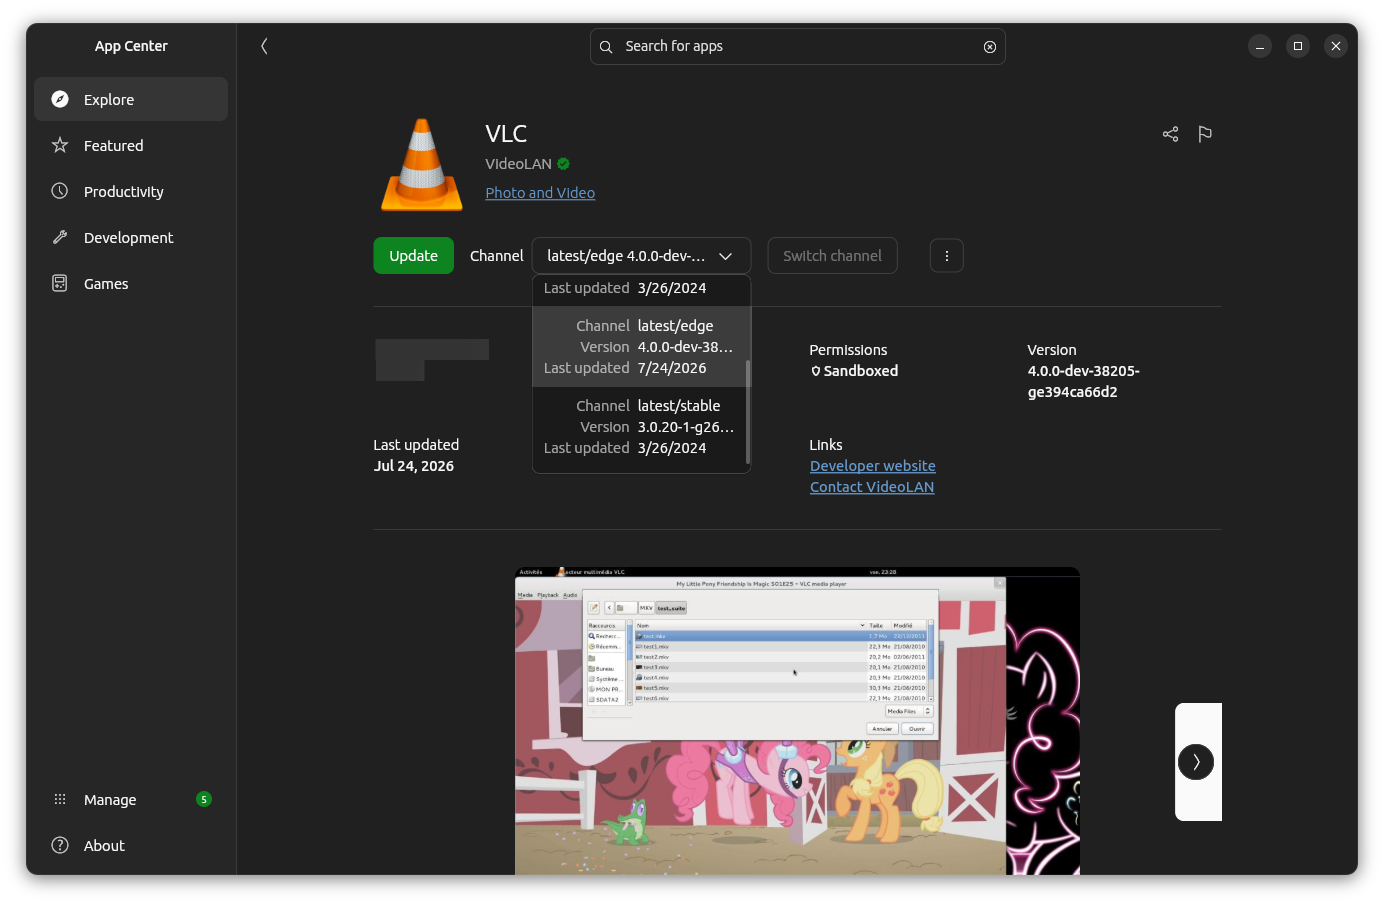Click the Jul 24, 2026 last updated date
Image resolution: width=1384 pixels, height=904 pixels.
414,466
